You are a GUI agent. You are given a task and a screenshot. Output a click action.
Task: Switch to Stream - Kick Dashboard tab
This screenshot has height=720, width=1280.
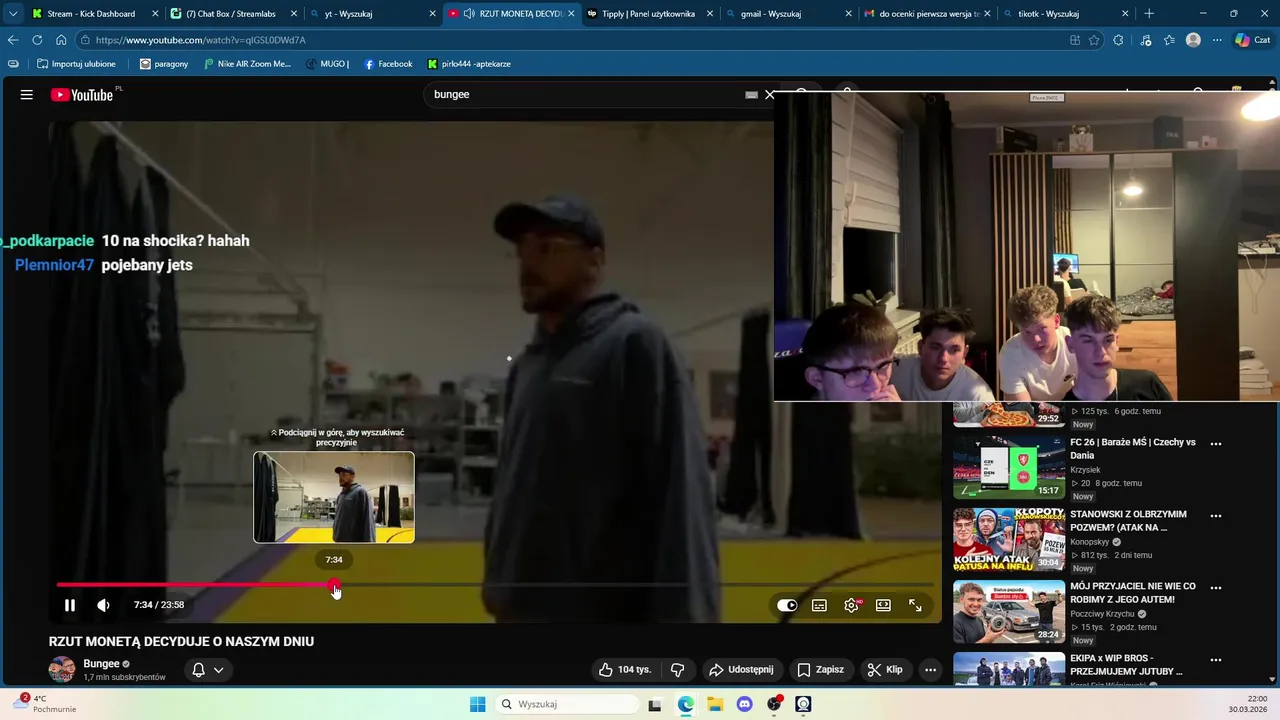(x=92, y=14)
